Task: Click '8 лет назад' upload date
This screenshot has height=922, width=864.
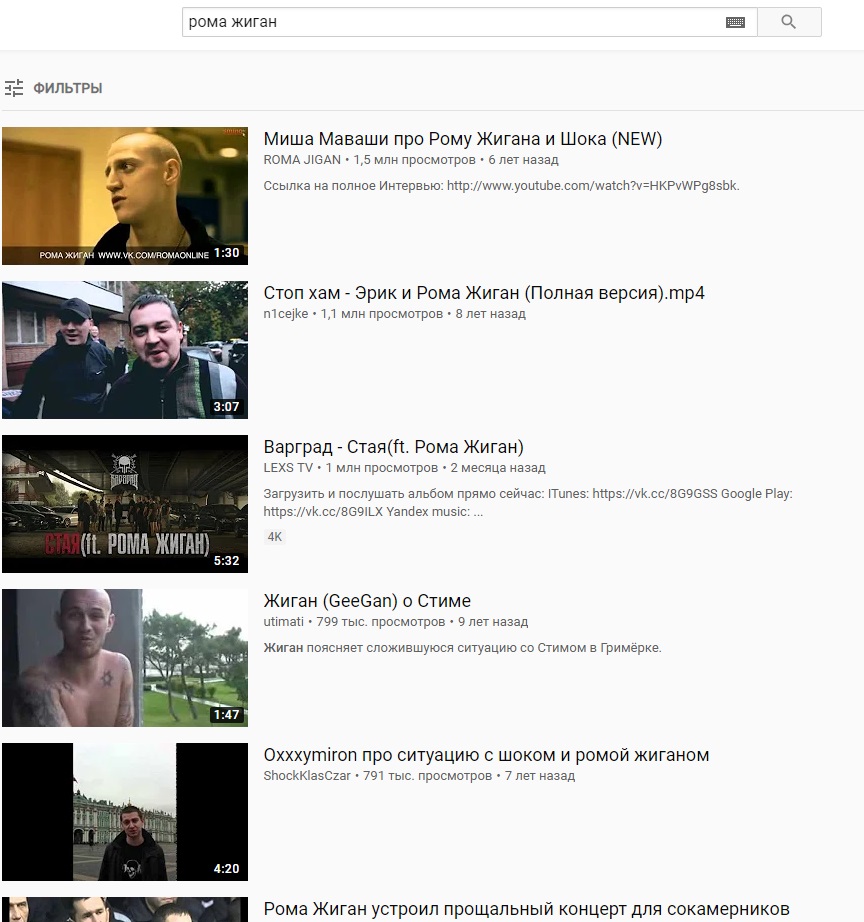Action: [x=491, y=314]
